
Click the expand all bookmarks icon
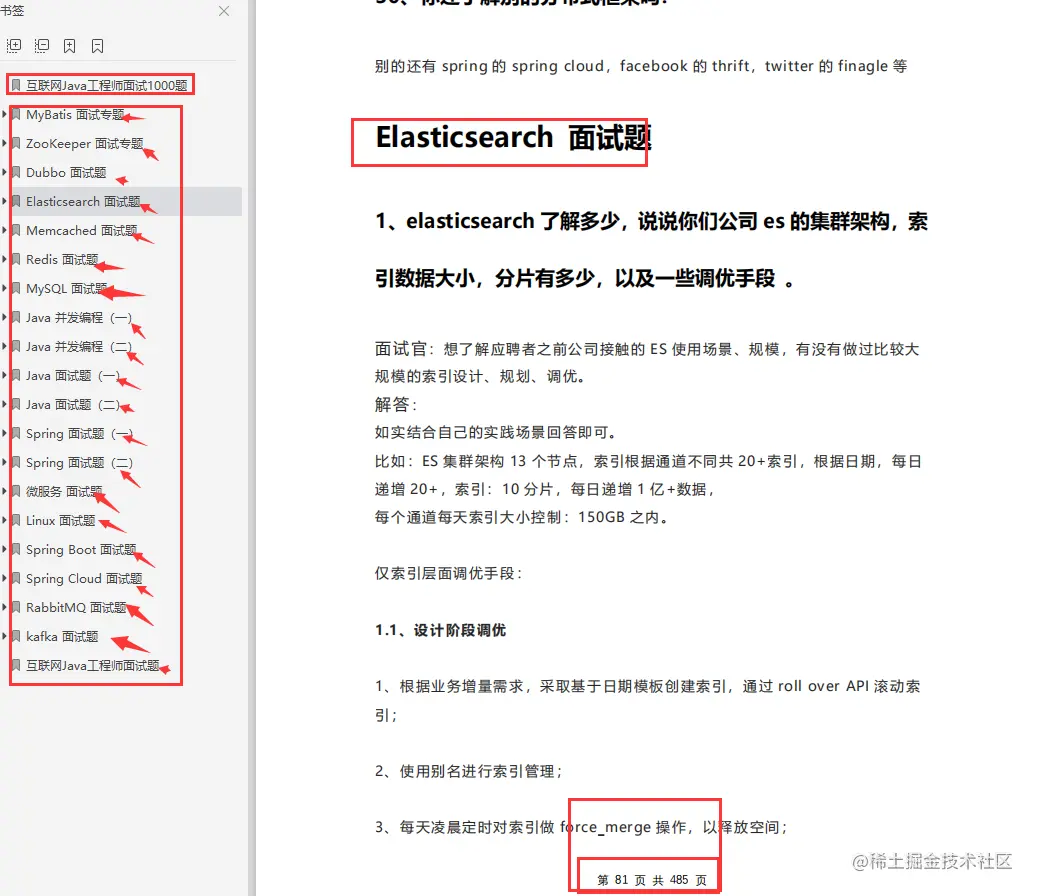(14, 45)
